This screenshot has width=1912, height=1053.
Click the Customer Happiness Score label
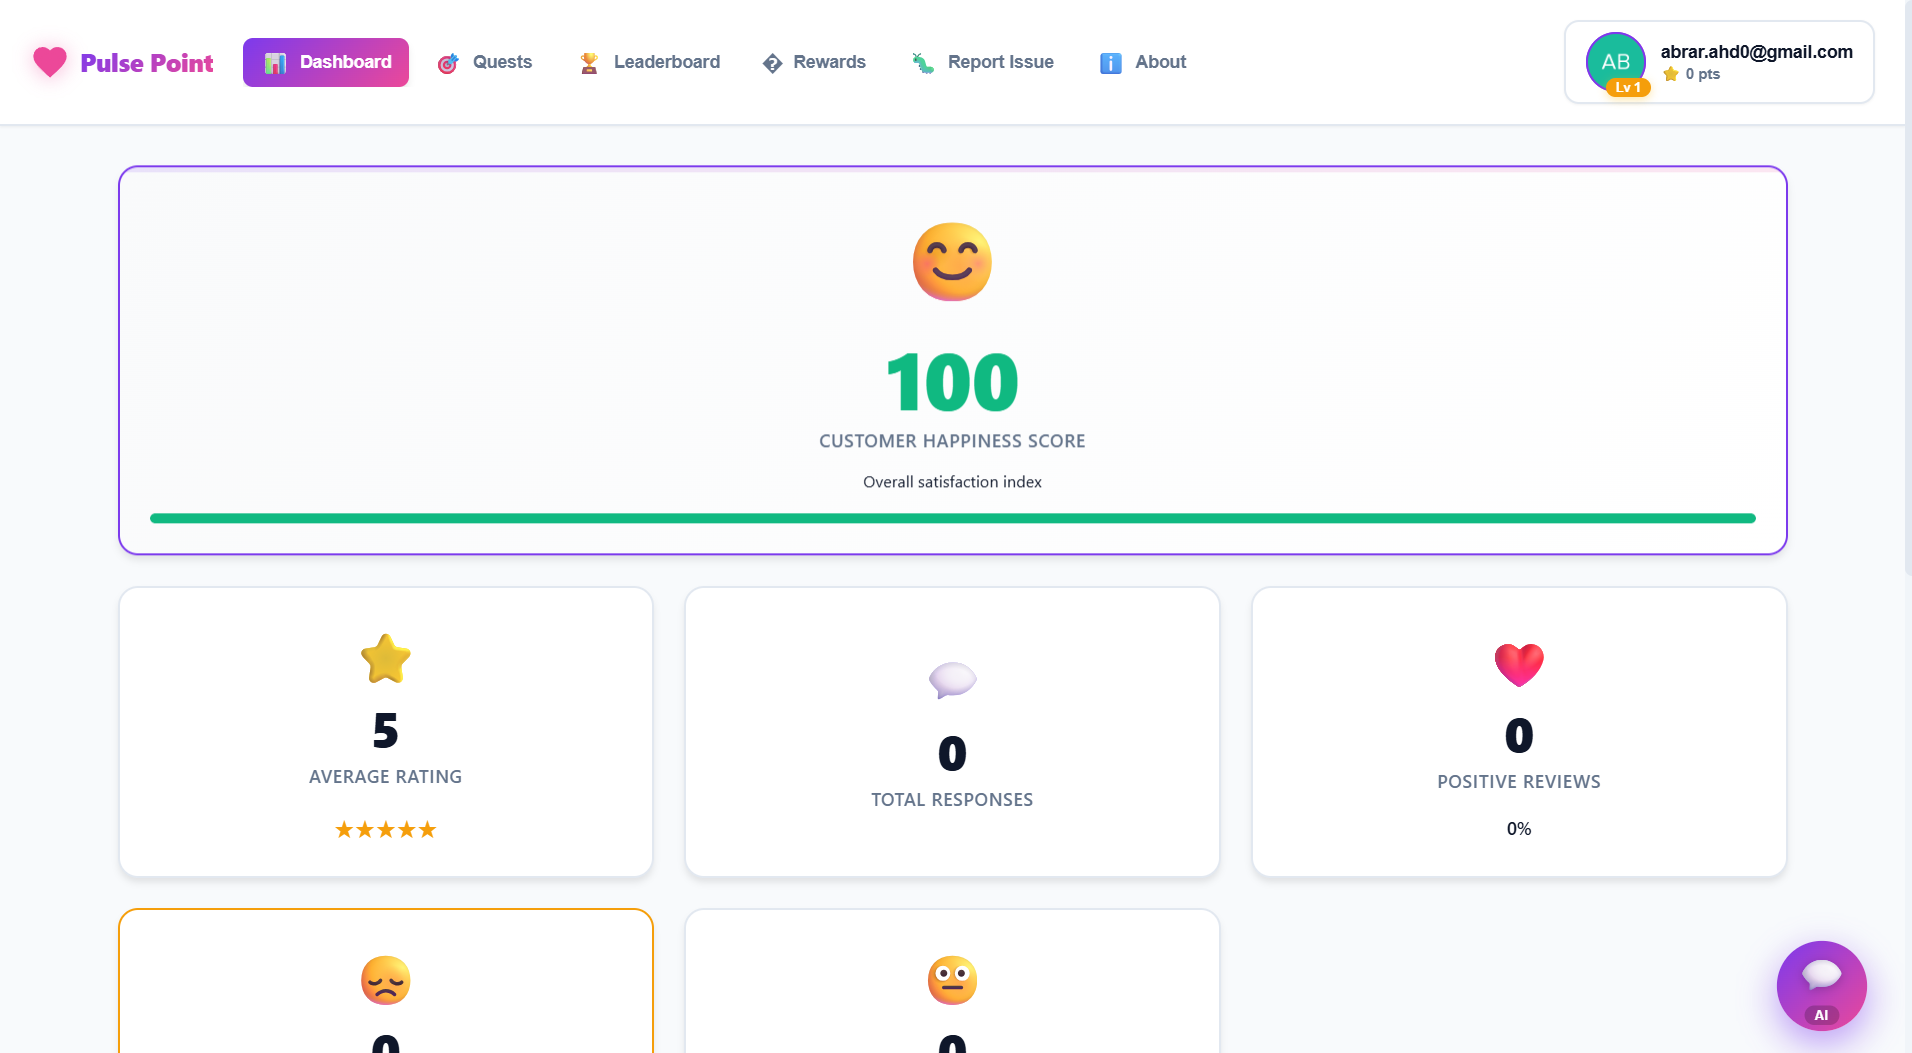click(952, 441)
